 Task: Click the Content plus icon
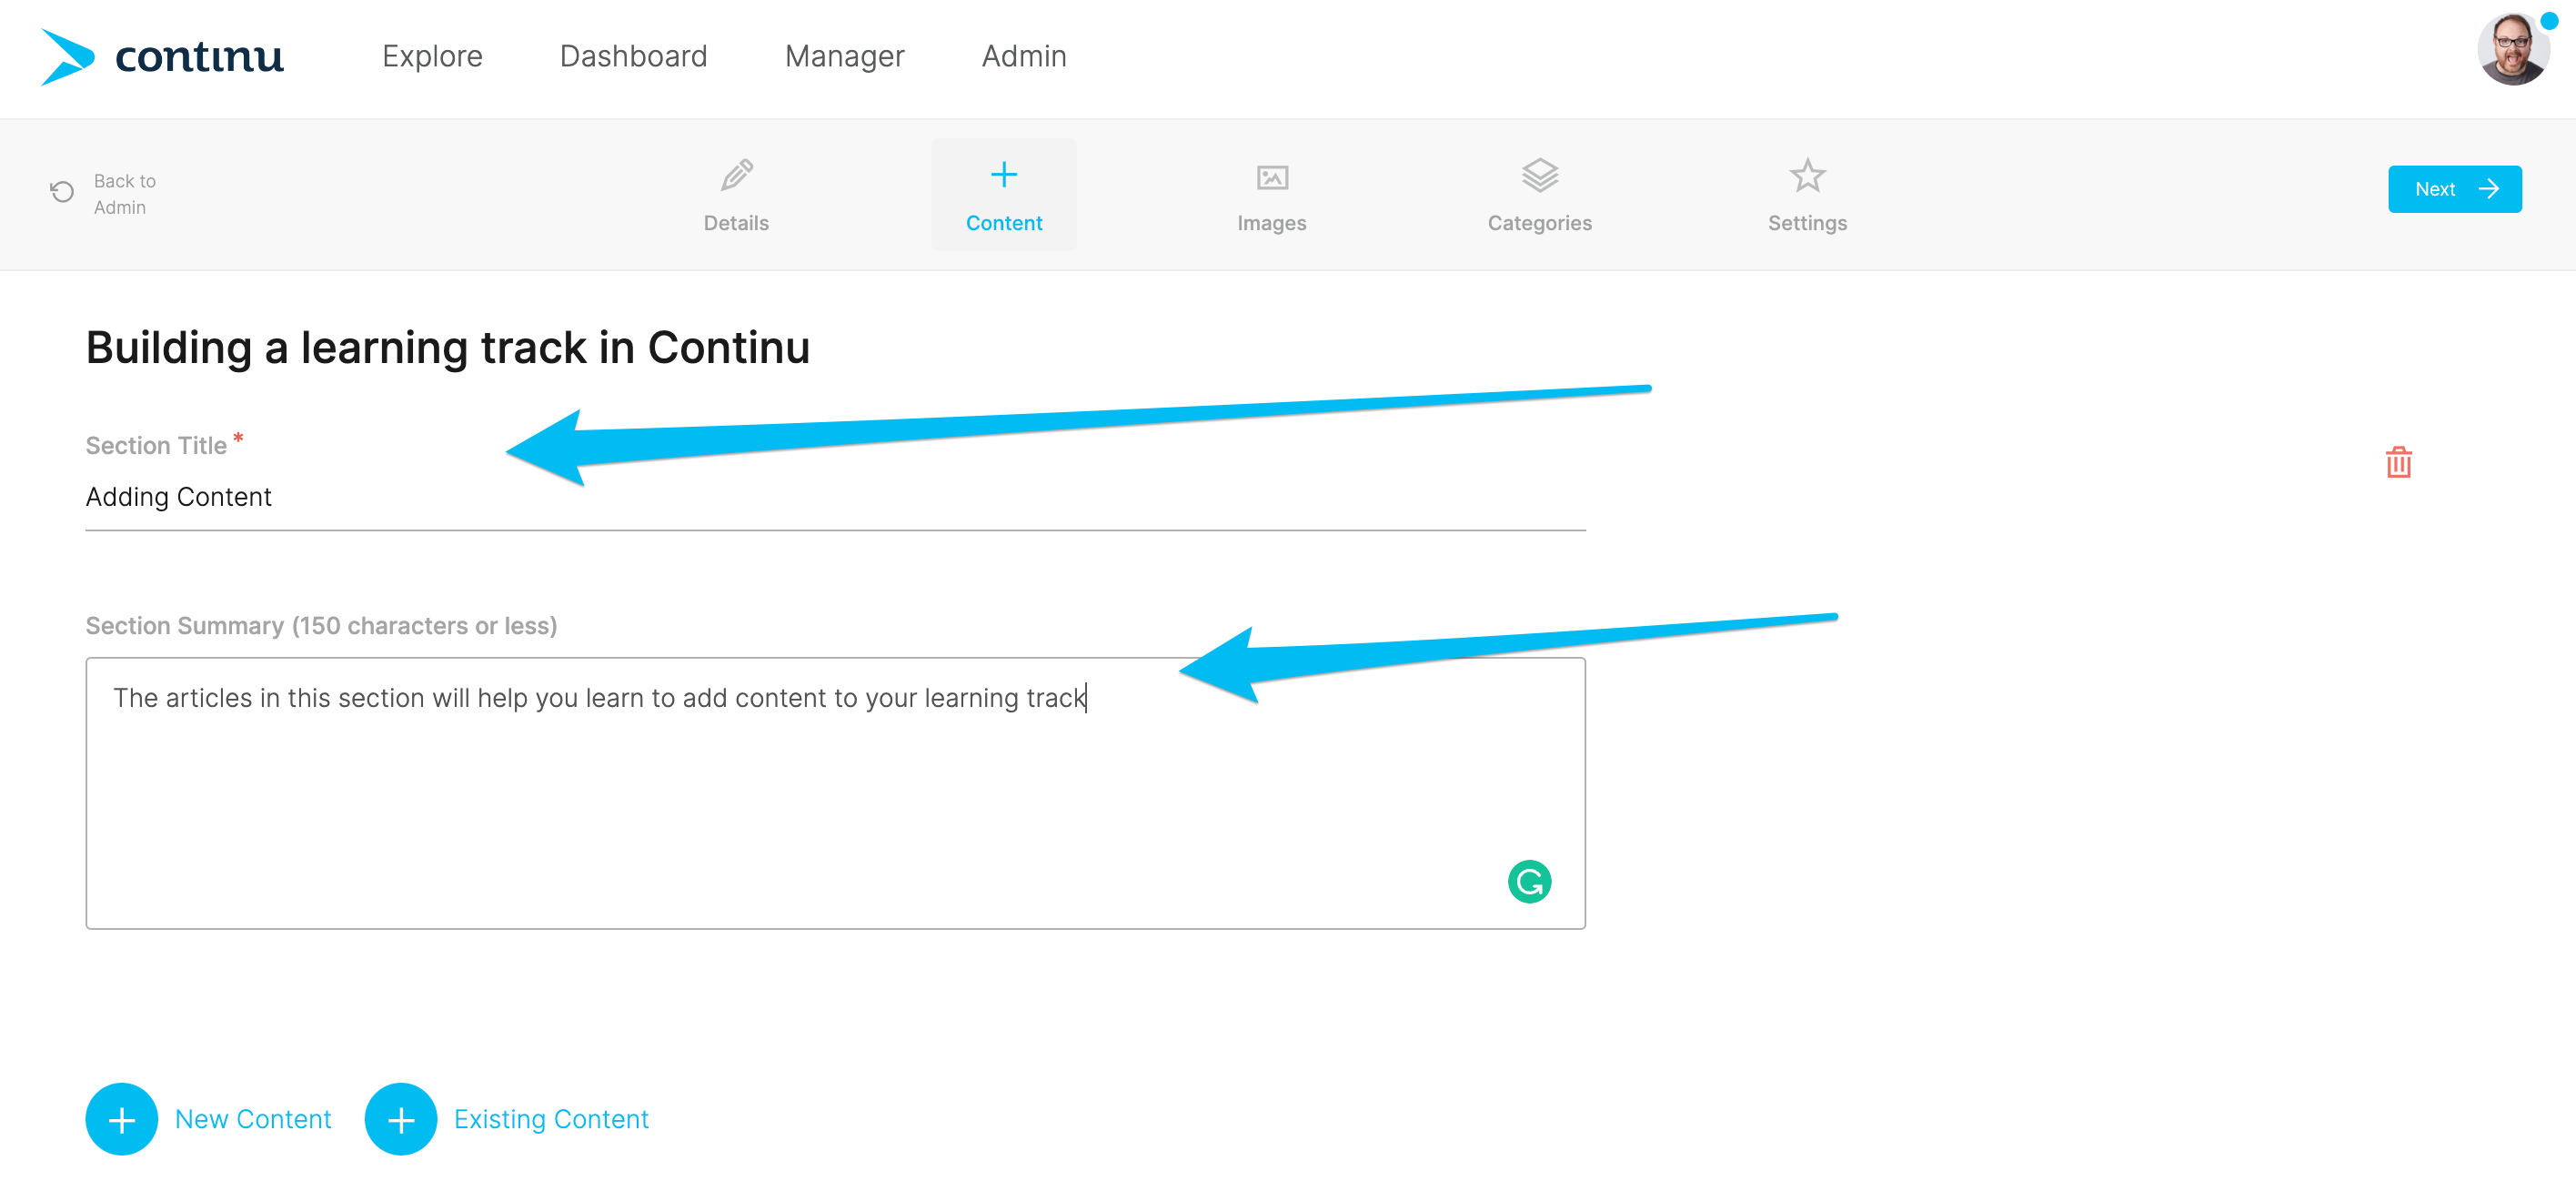click(1003, 175)
